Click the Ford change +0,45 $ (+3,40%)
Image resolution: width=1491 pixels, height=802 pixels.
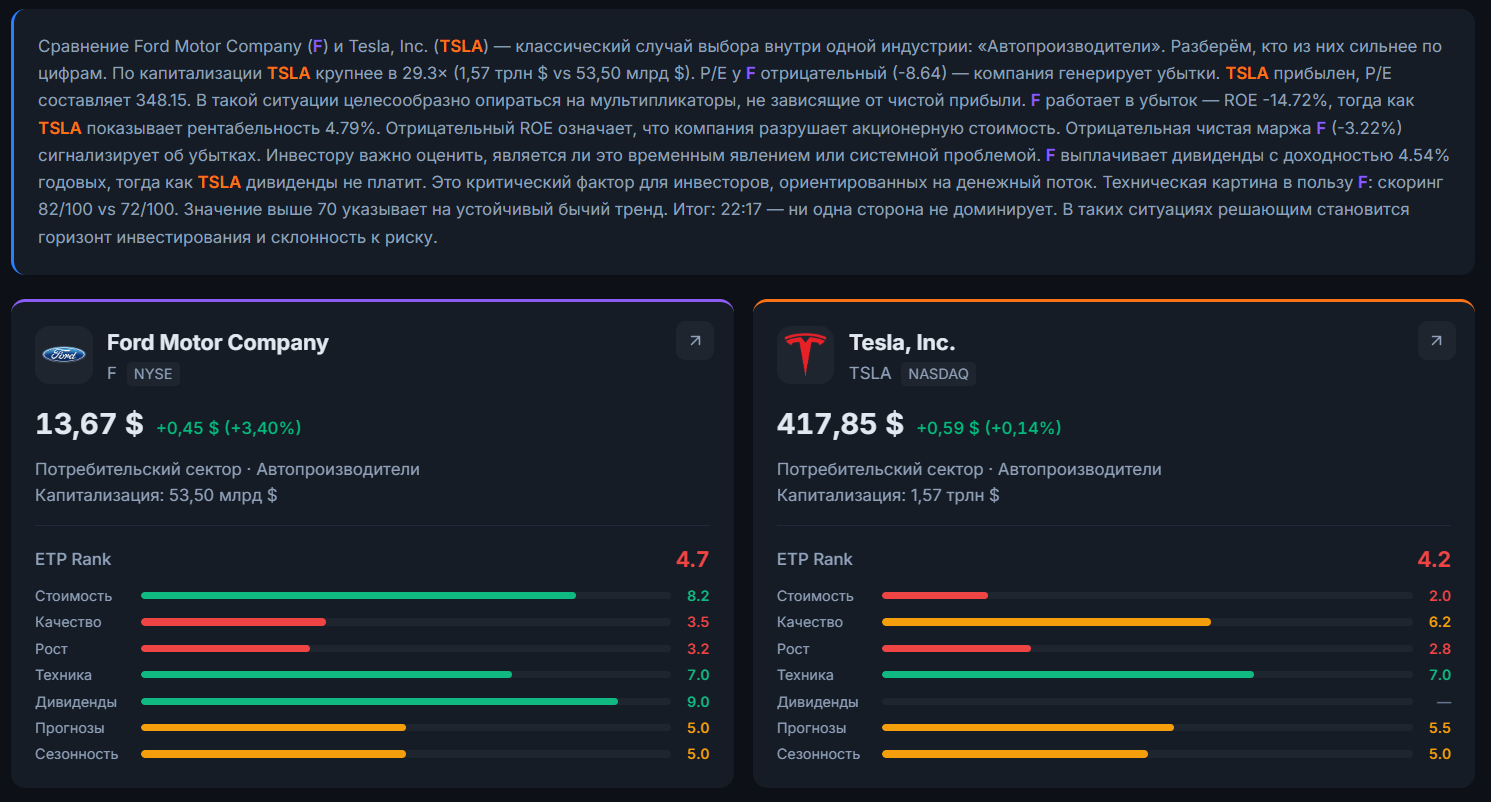(228, 428)
